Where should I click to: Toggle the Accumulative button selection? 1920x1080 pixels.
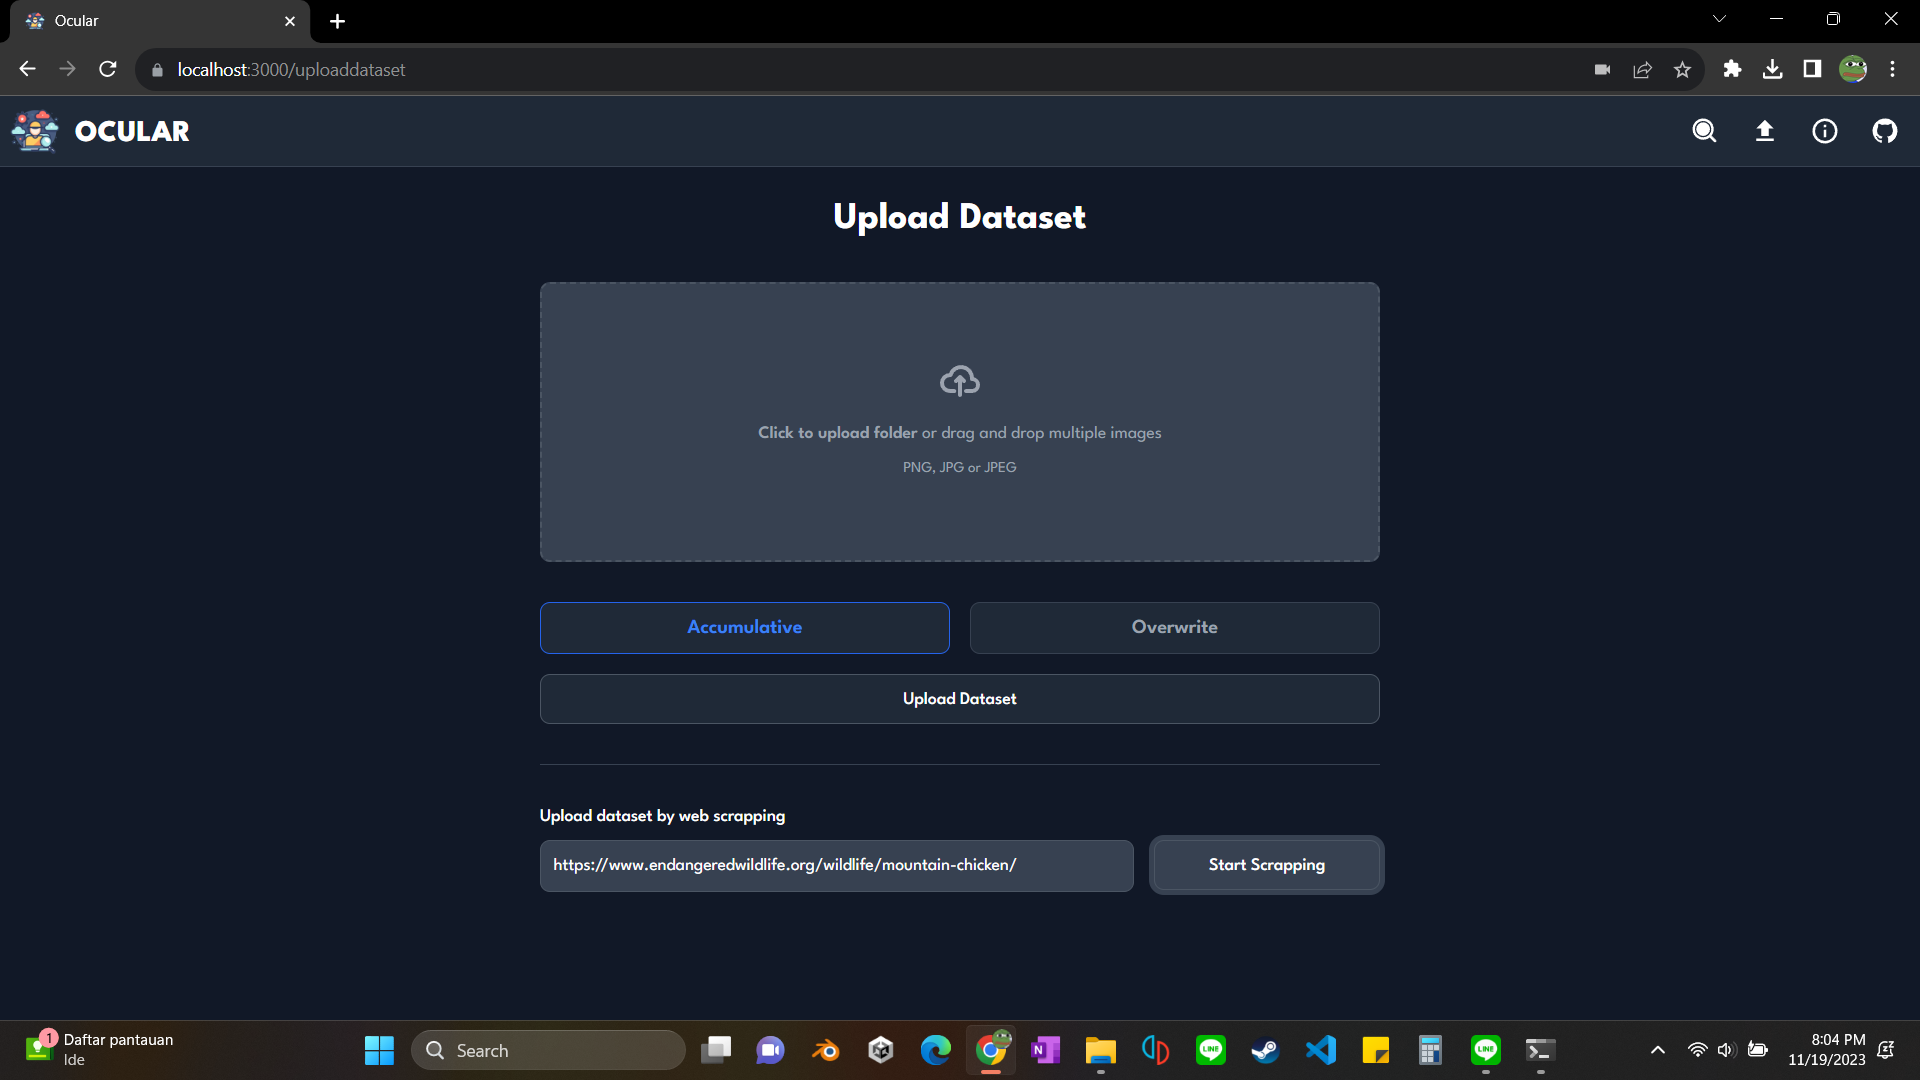pos(745,628)
